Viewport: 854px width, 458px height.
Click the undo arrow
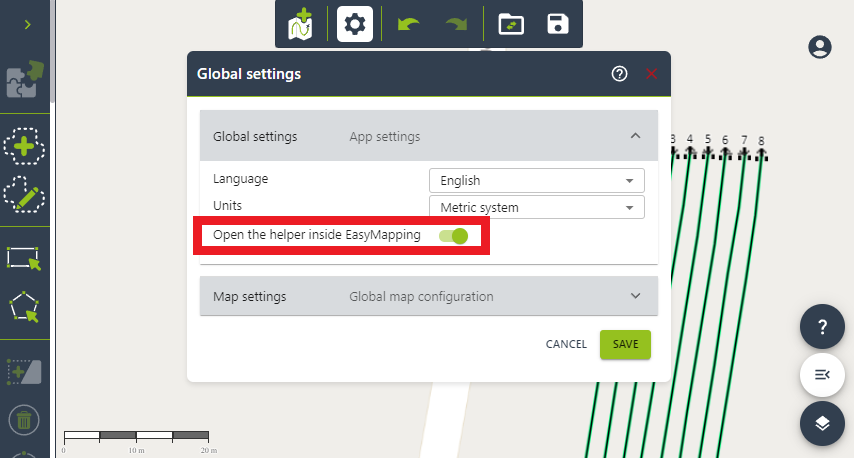[408, 24]
